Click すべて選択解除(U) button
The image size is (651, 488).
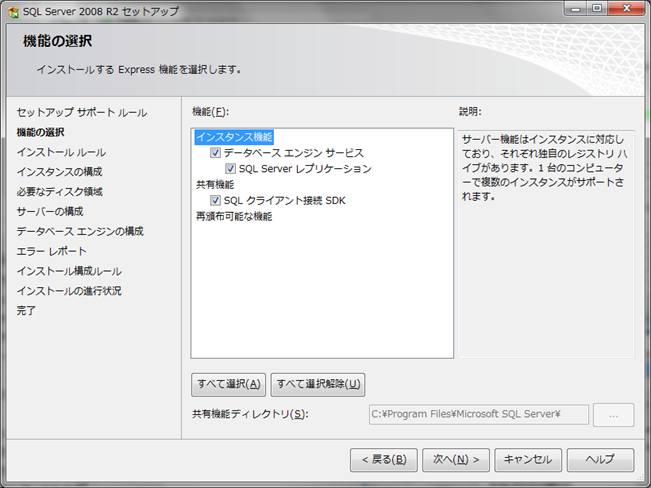(318, 384)
